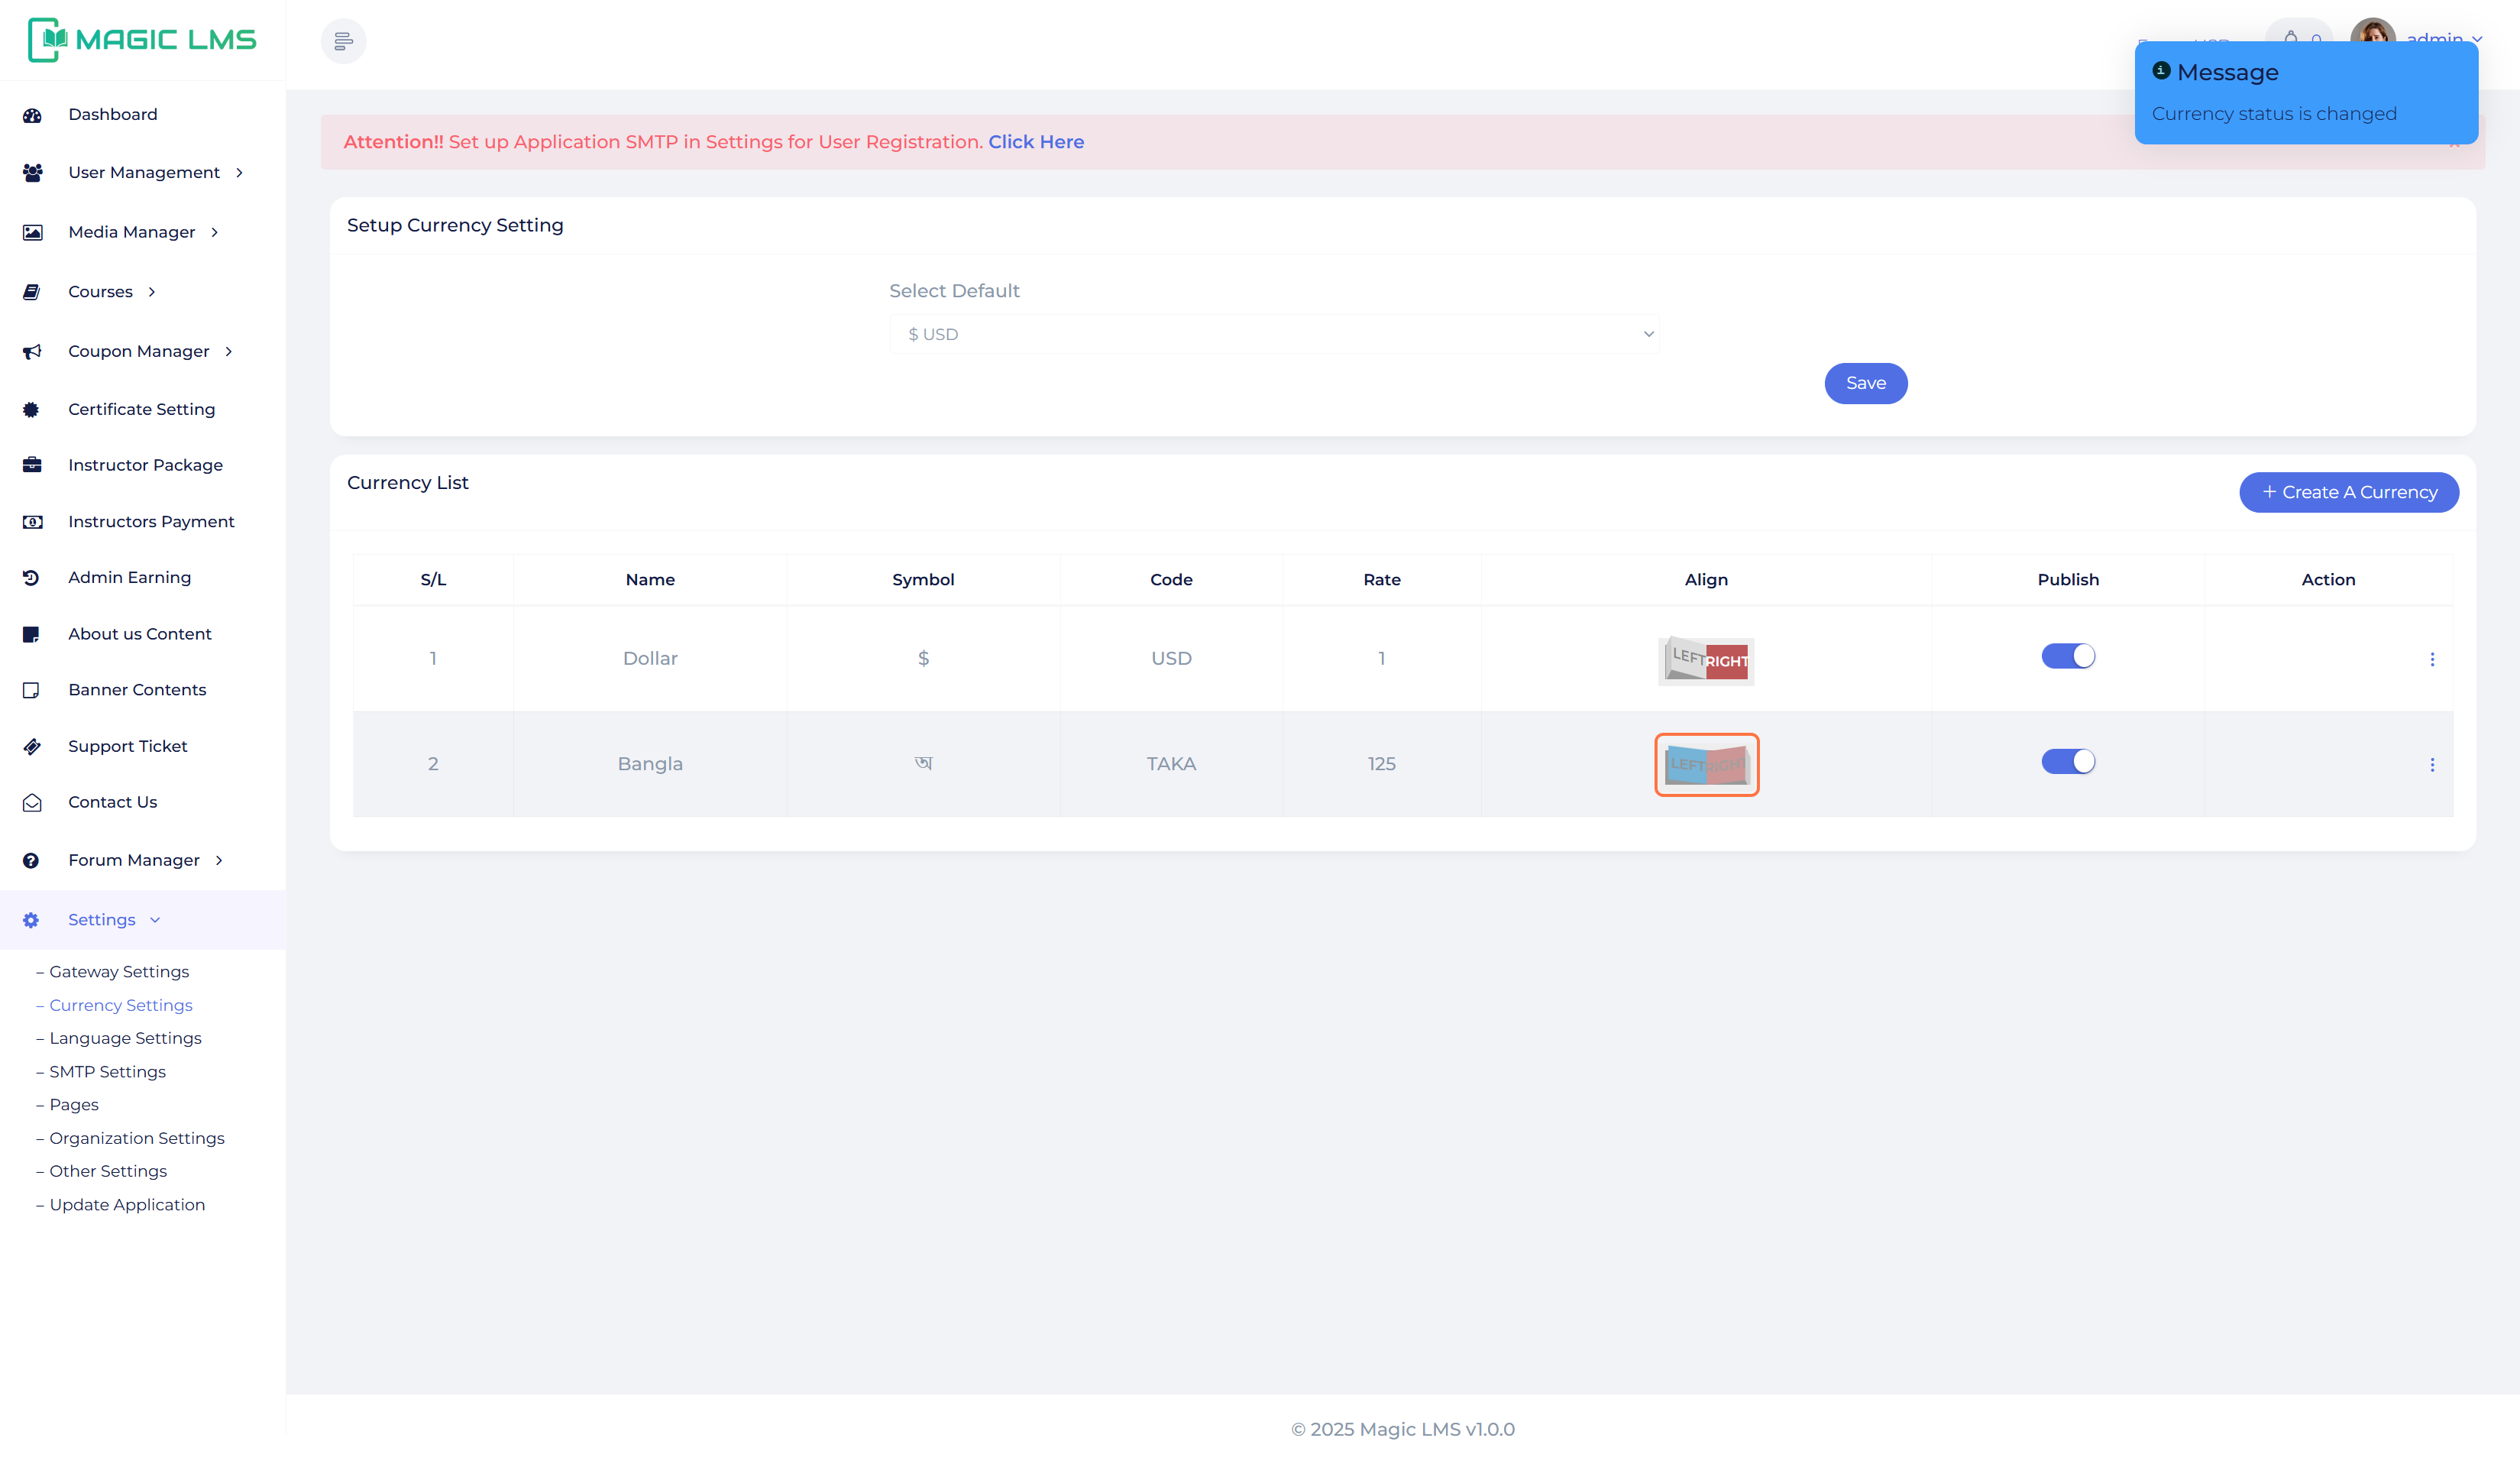2520x1464 pixels.
Task: Toggle Publish switch for Dollar currency
Action: click(x=2068, y=656)
